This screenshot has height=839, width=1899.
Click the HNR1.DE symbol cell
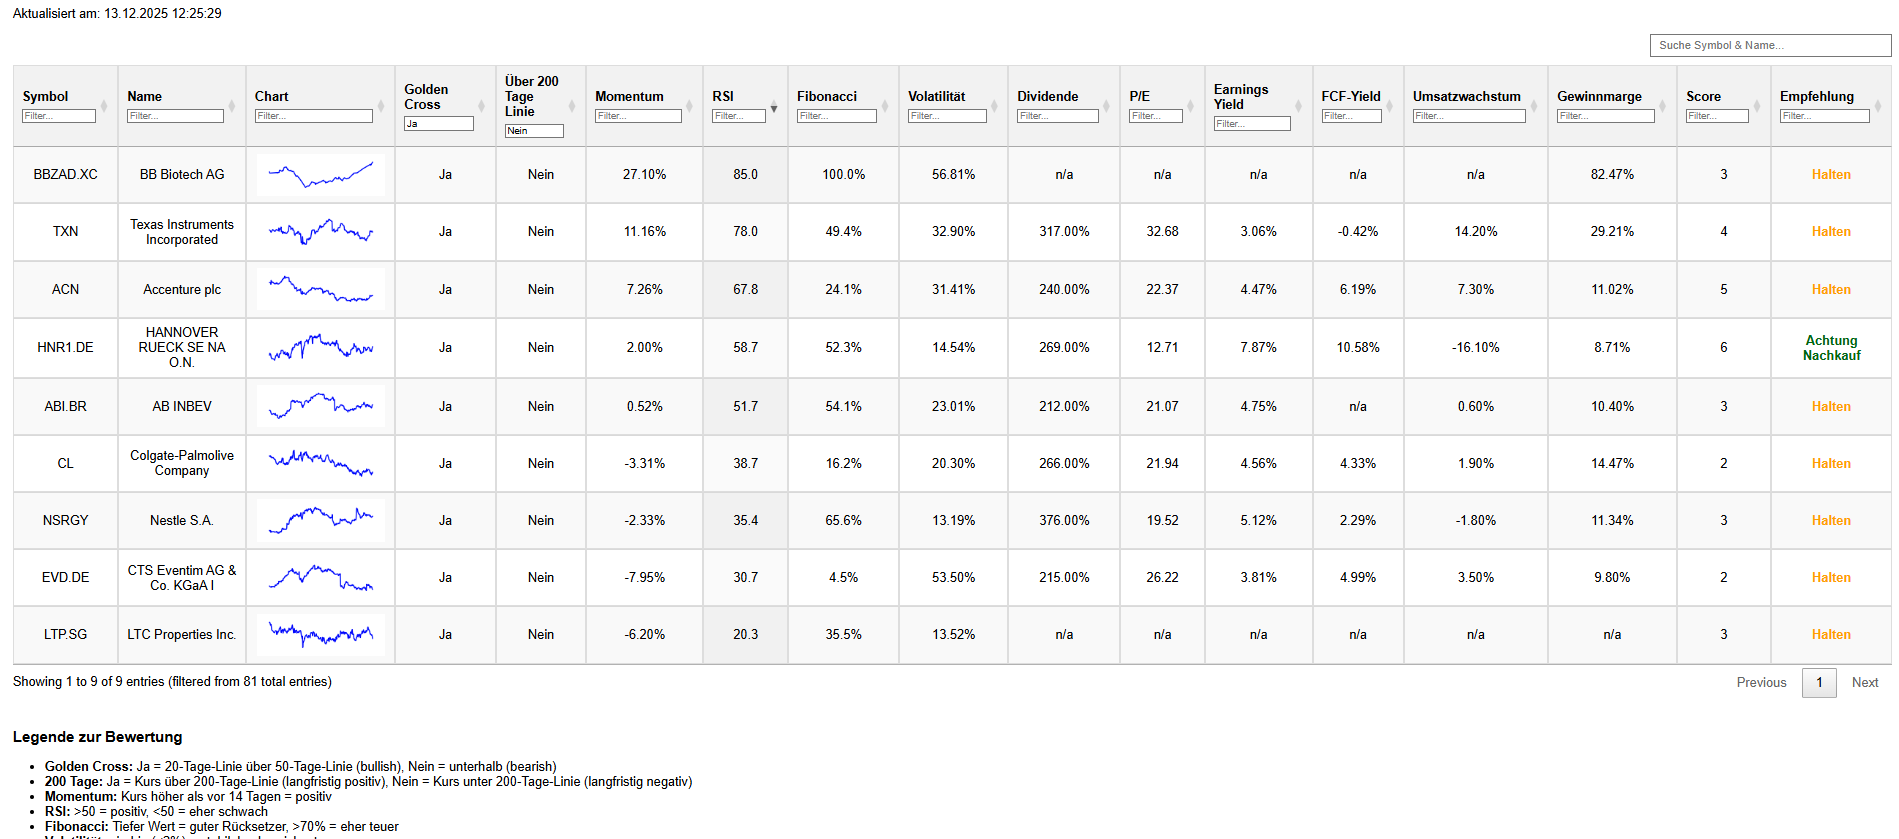point(65,347)
